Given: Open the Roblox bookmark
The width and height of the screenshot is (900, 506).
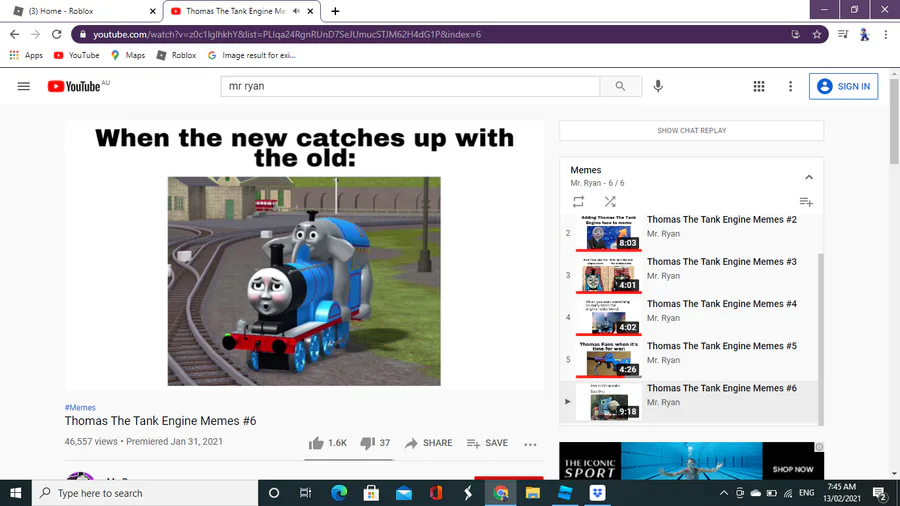Looking at the screenshot, I should coord(177,55).
